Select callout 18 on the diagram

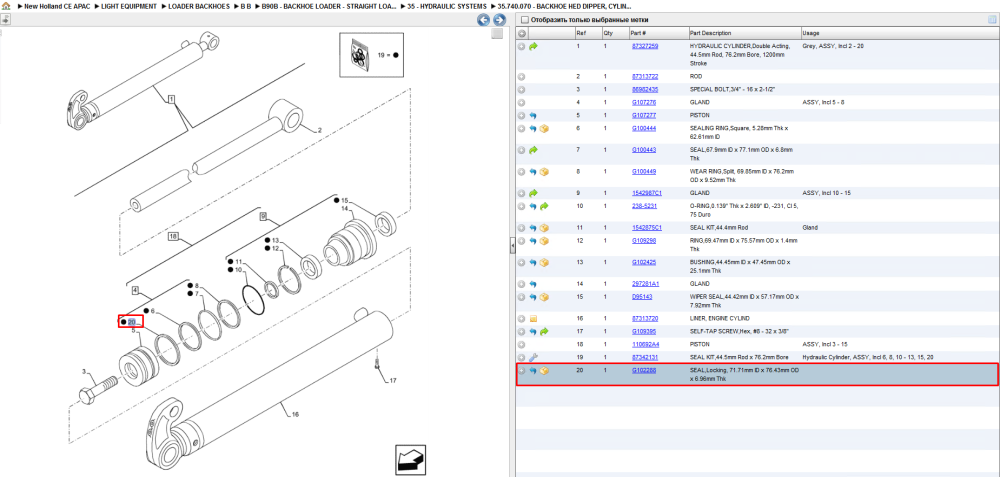173,237
